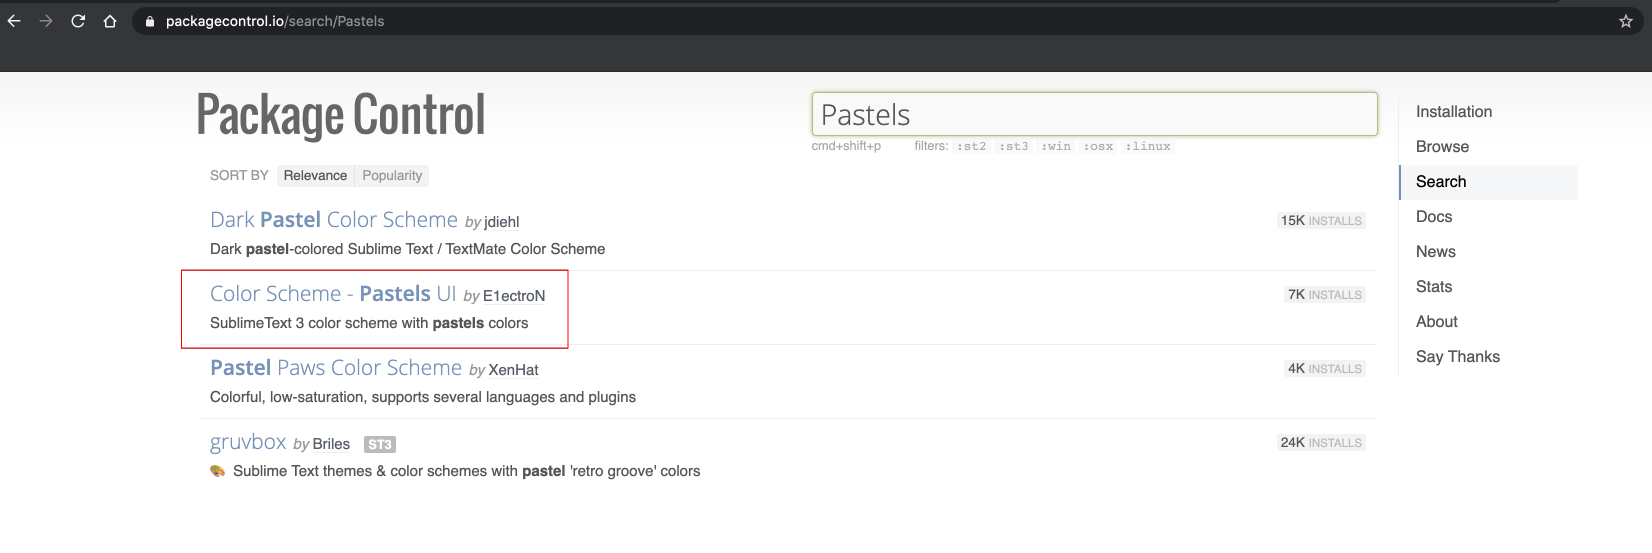Sort results by Relevance
This screenshot has width=1652, height=553.
315,175
